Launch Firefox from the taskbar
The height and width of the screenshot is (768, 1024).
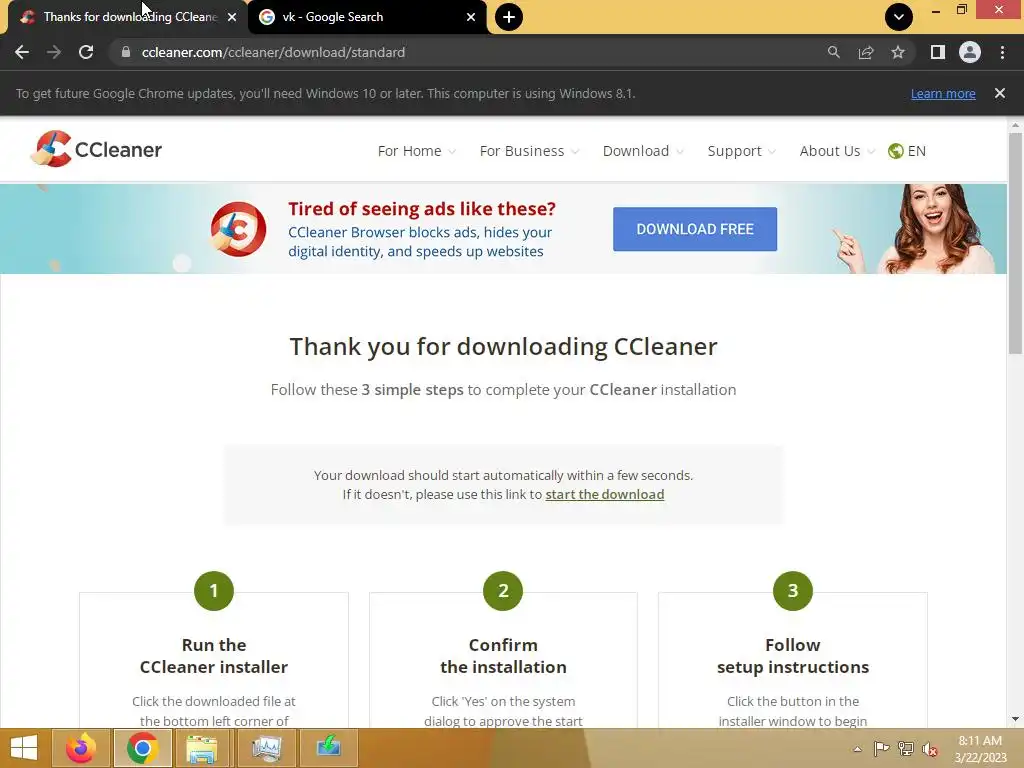click(81, 748)
